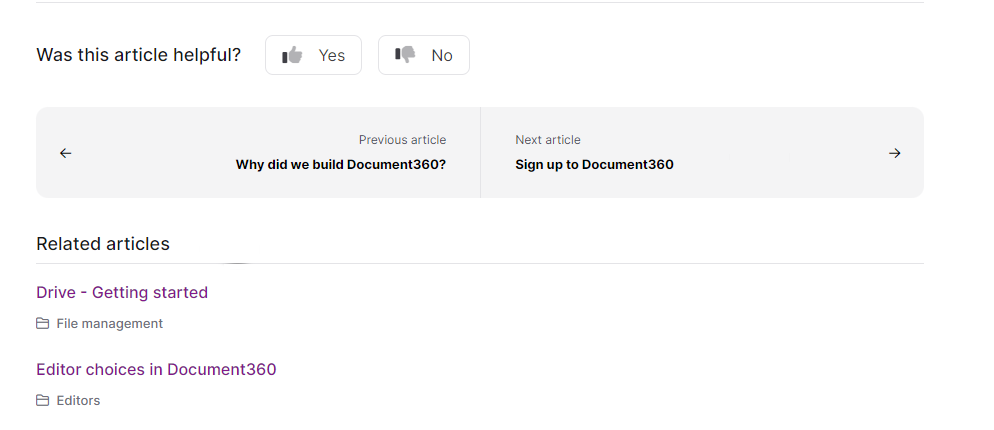Click the thumbs-up icon
This screenshot has height=430, width=994.
292,55
